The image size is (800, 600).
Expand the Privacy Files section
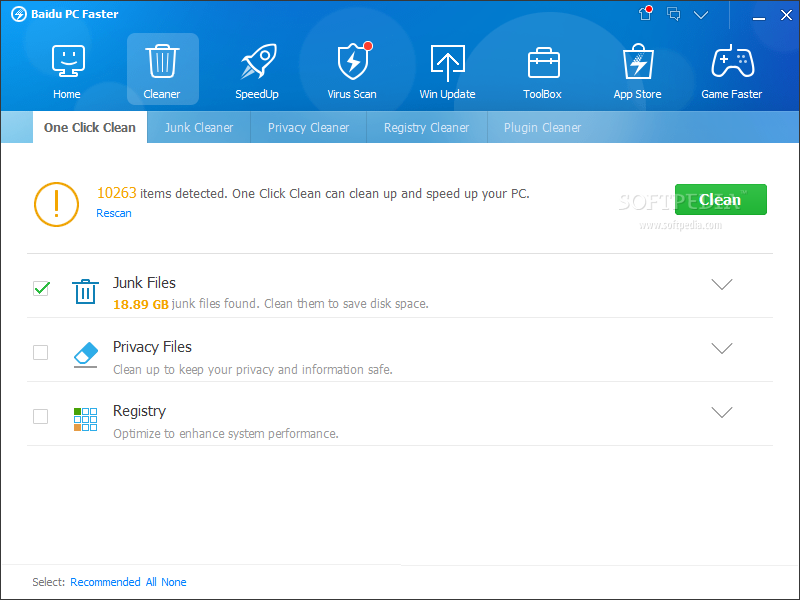click(721, 348)
